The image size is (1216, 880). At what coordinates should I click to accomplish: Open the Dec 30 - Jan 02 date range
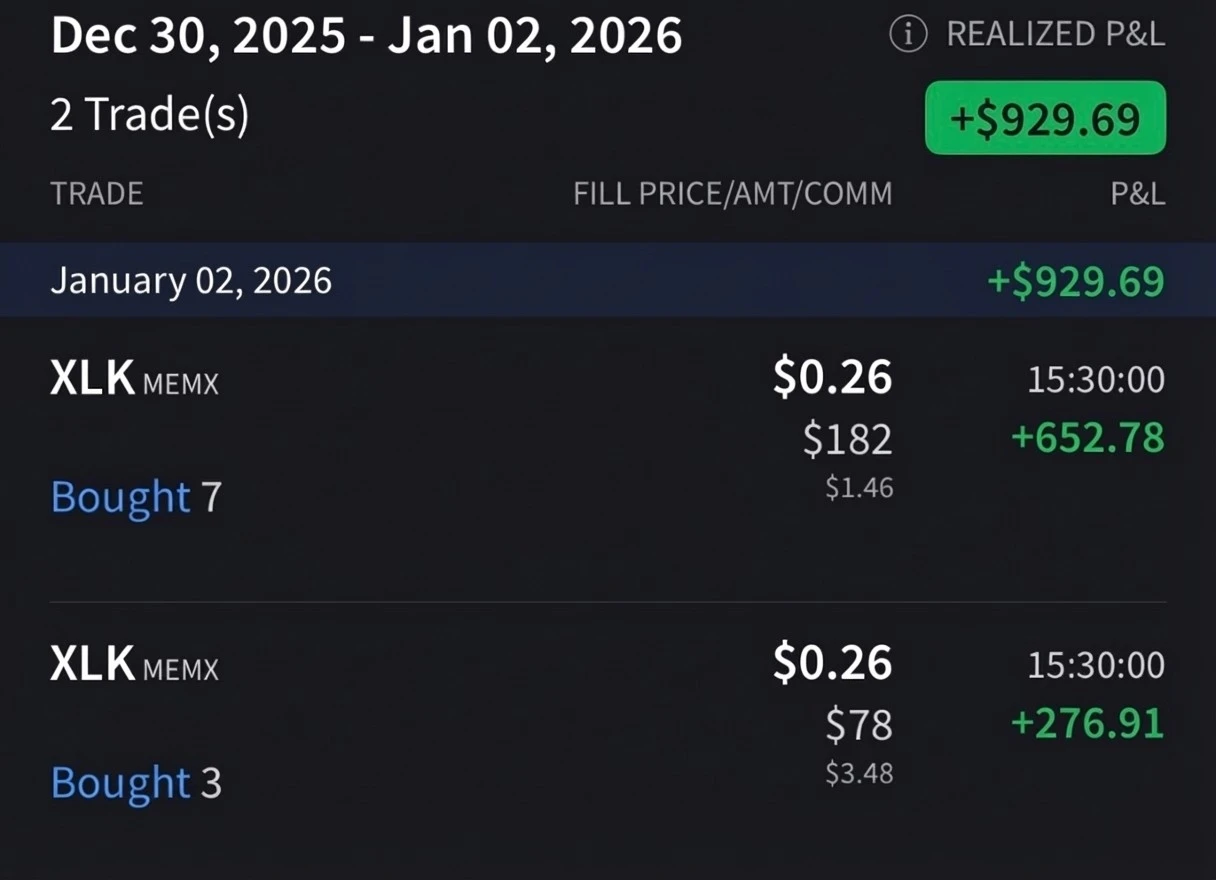366,36
